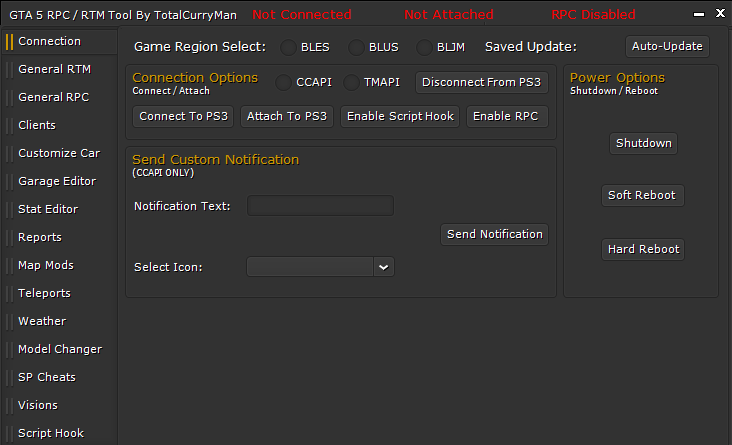This screenshot has width=732, height=445.
Task: Enable Script Hook button
Action: [400, 116]
